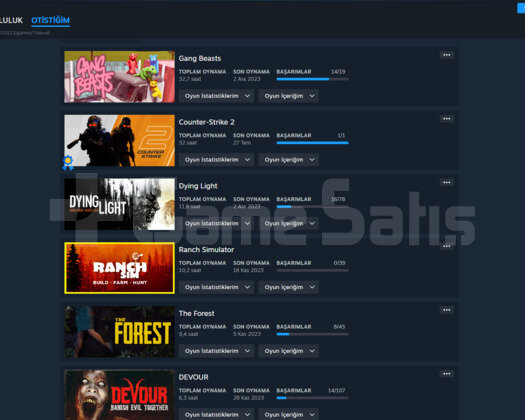The height and width of the screenshot is (420, 525).
Task: Click The Forest 8/45 achievements count
Action: click(339, 327)
